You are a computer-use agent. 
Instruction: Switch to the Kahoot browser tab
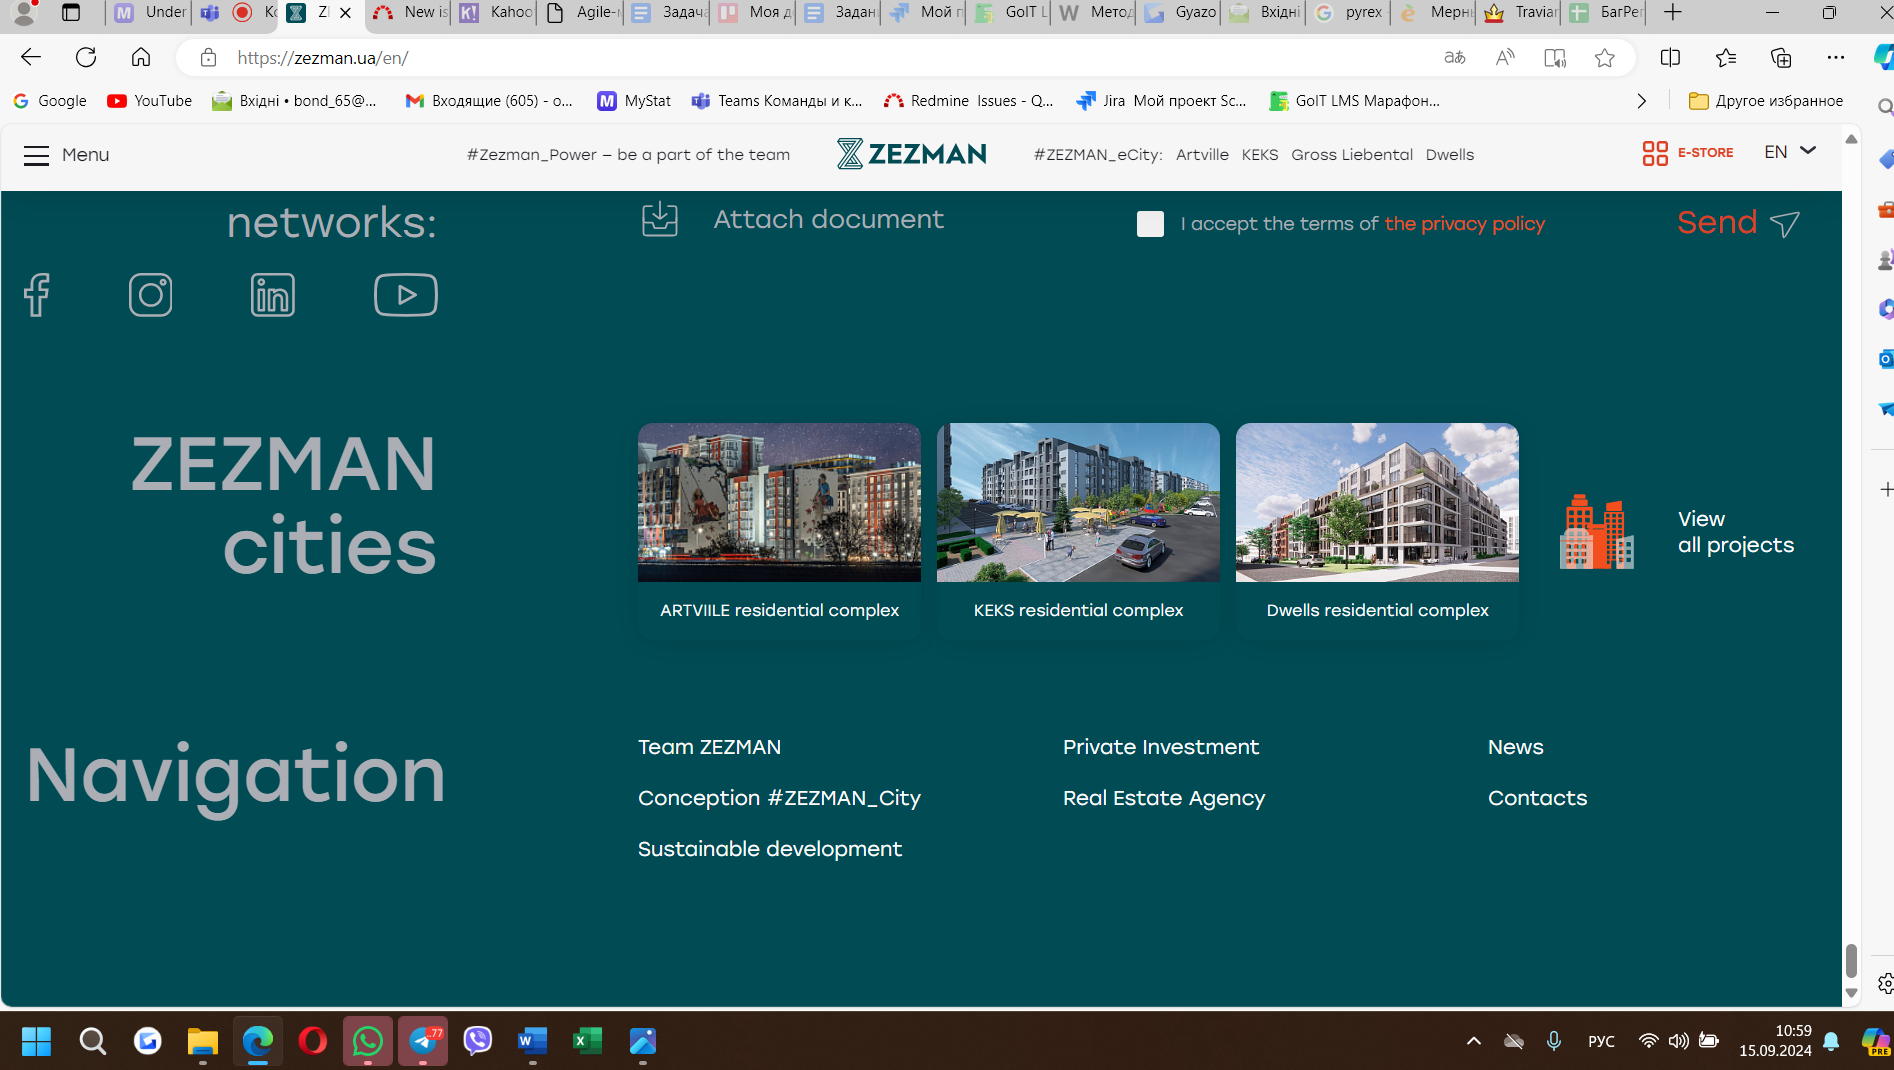[496, 13]
